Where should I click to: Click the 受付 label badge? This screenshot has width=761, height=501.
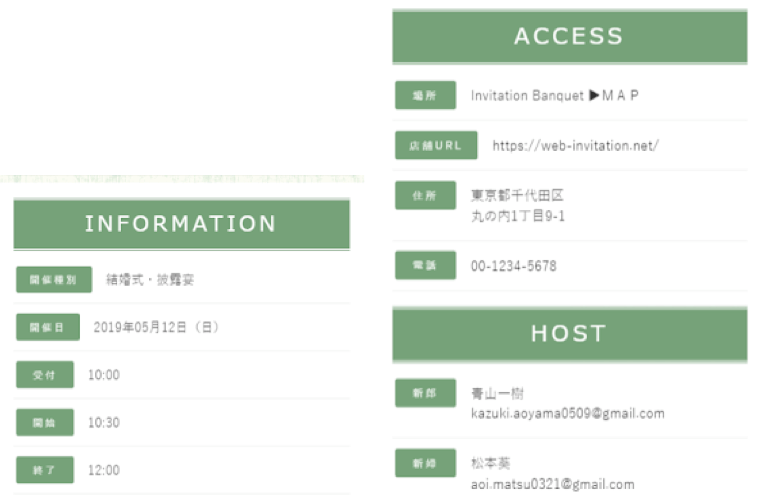coord(45,375)
